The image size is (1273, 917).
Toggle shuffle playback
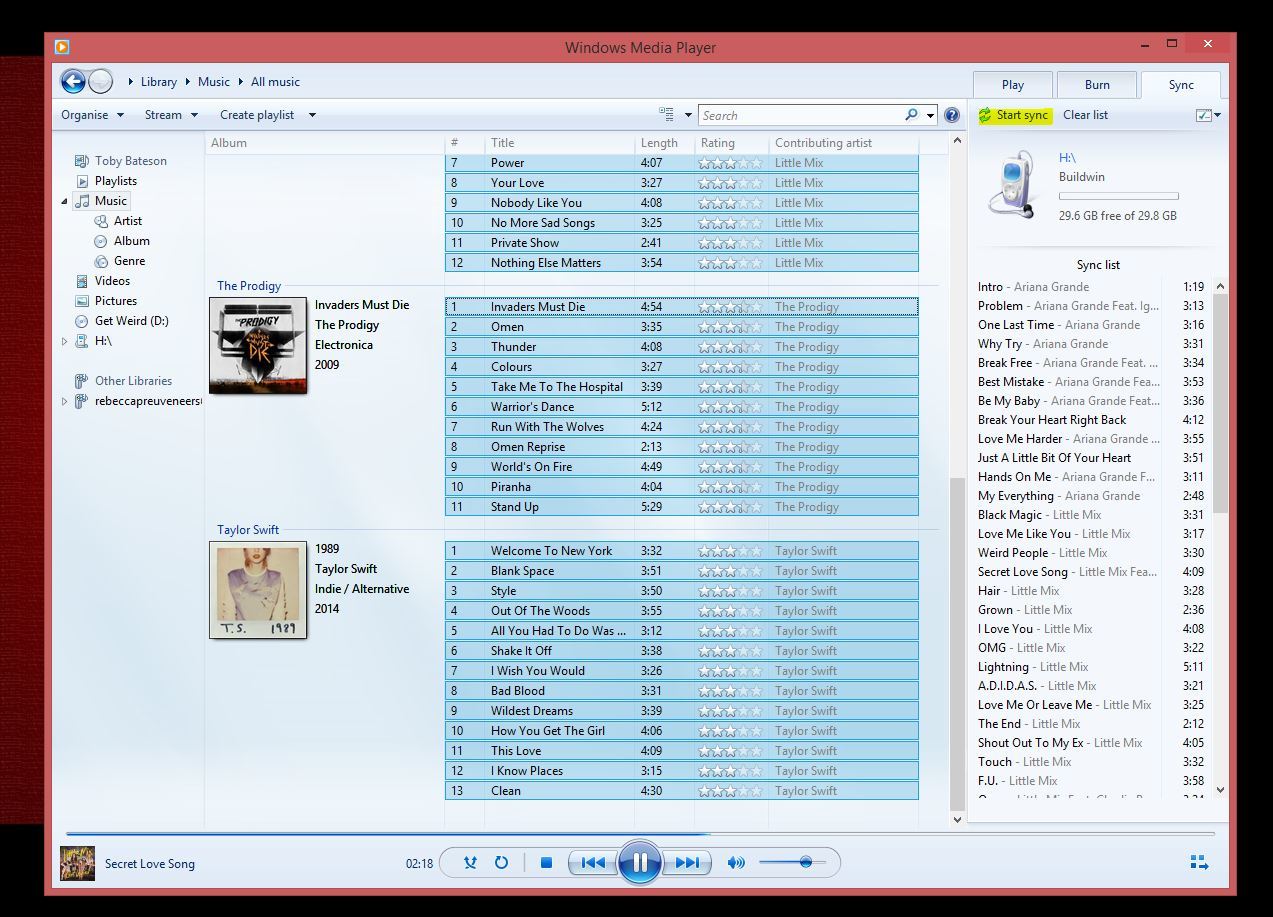point(470,862)
